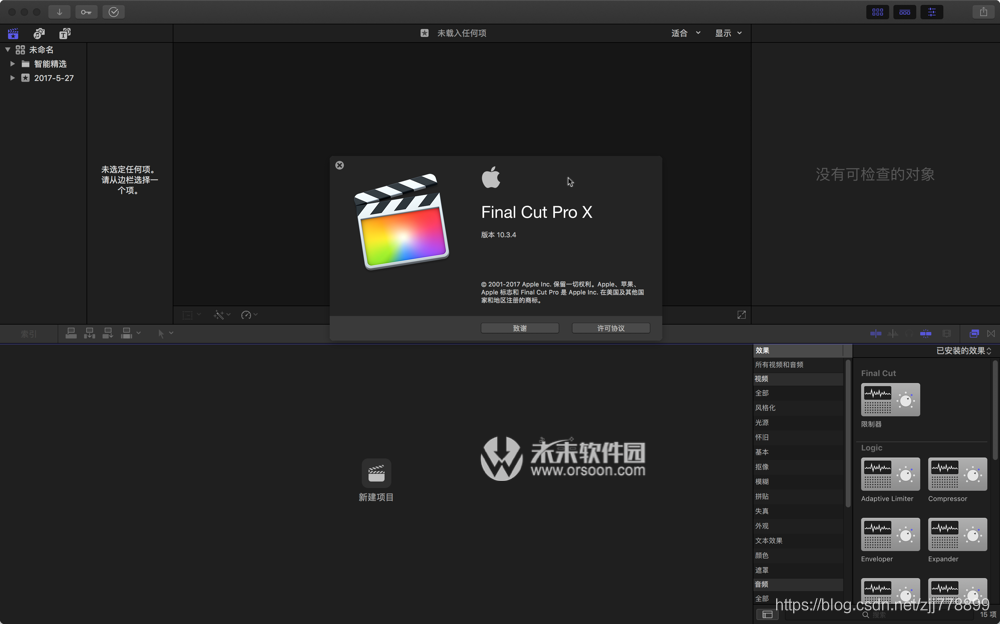Click the connect clip edit icon
The height and width of the screenshot is (624, 1000).
point(71,334)
